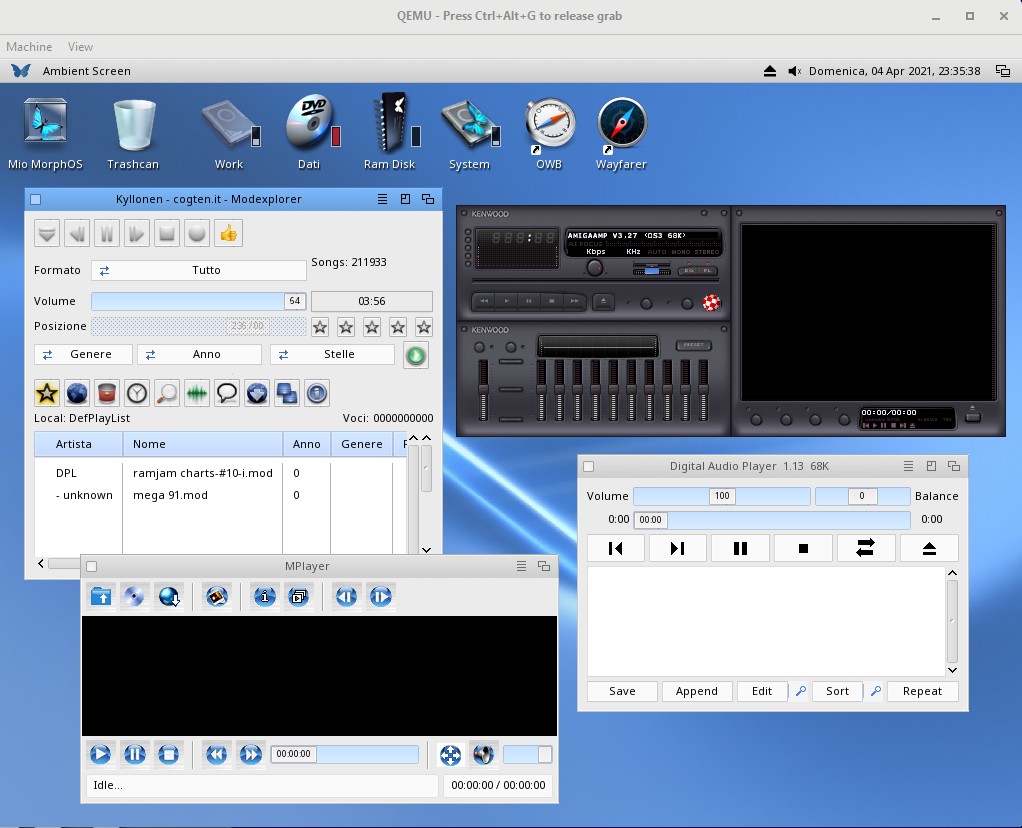Mute audio with MPlayer speaker icon
The image size is (1022, 828).
click(x=483, y=754)
